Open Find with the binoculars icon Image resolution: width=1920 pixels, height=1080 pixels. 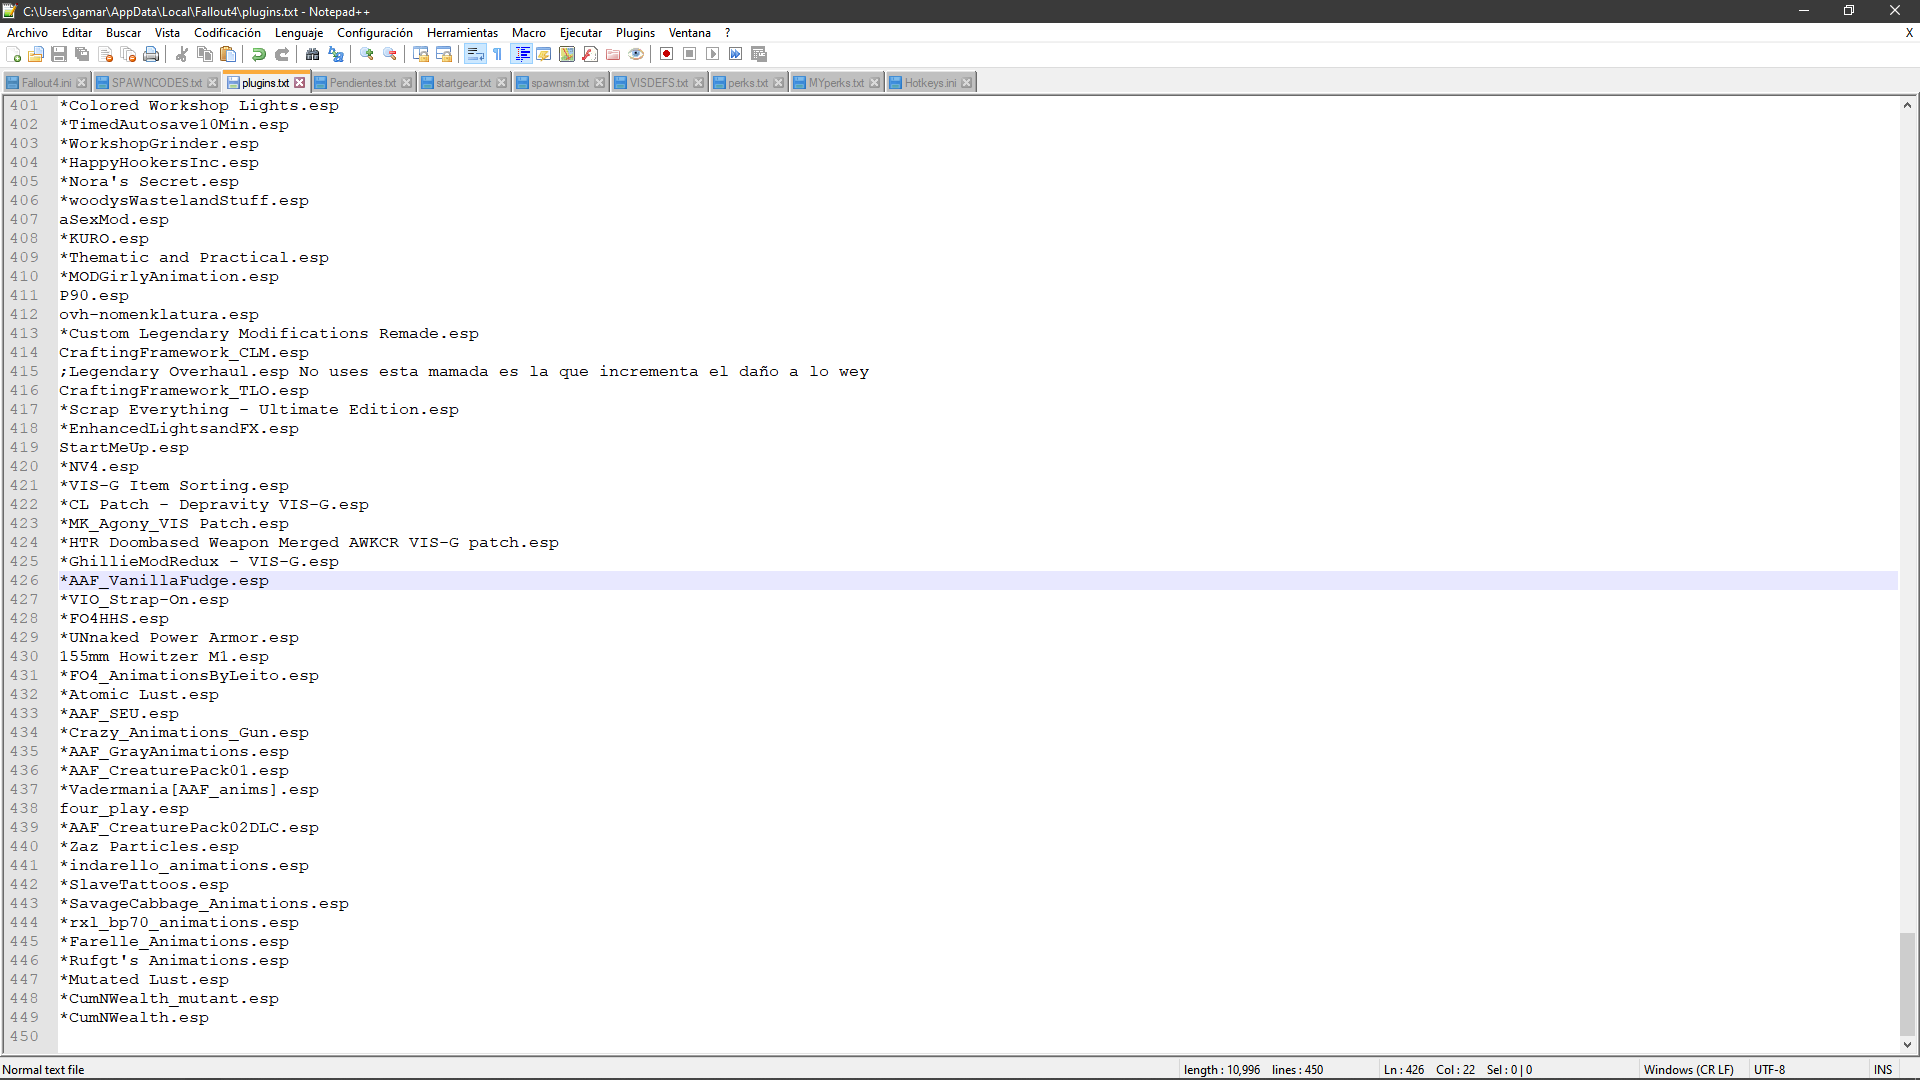click(313, 54)
